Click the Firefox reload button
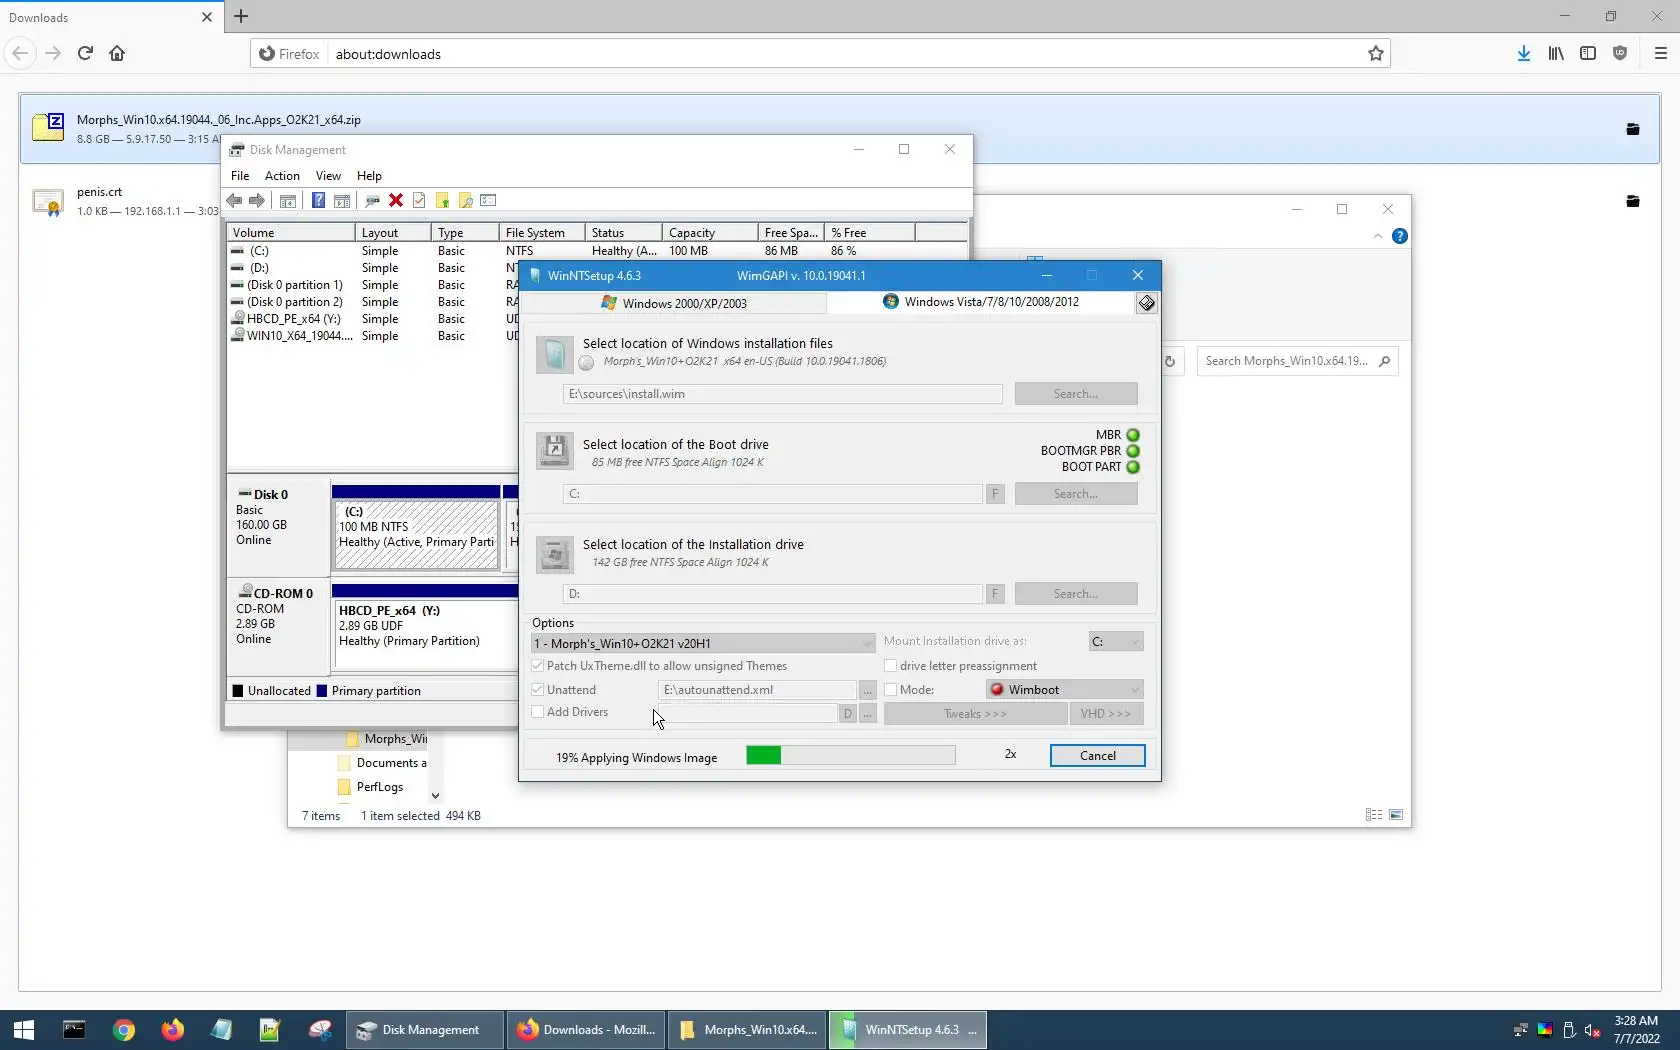 coord(85,54)
